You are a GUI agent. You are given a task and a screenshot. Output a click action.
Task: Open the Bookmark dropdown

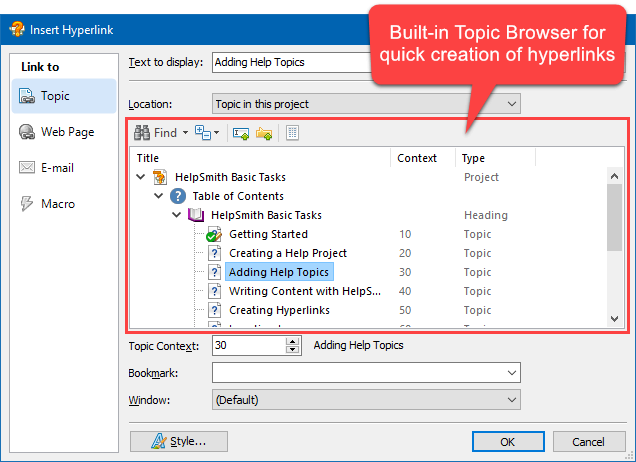coord(366,373)
